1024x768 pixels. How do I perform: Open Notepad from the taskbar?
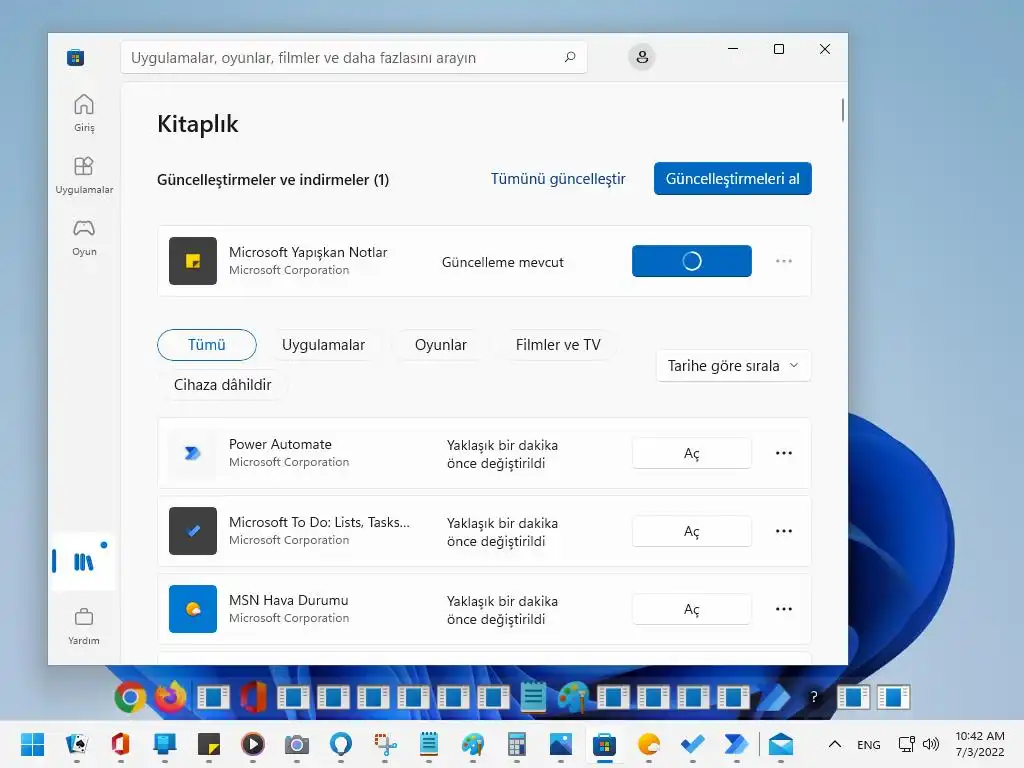pyautogui.click(x=428, y=744)
